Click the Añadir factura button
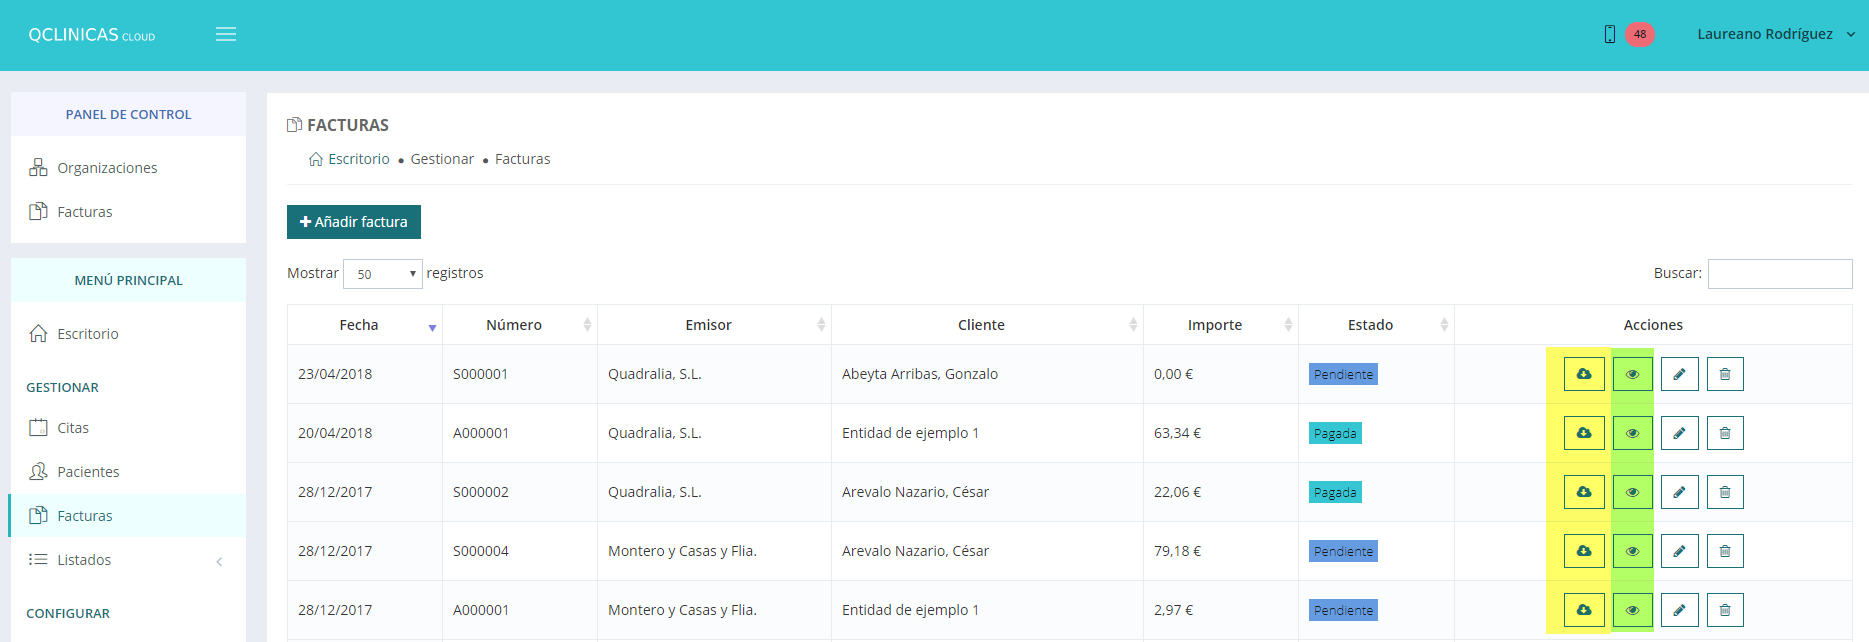The height and width of the screenshot is (642, 1869). pyautogui.click(x=354, y=222)
